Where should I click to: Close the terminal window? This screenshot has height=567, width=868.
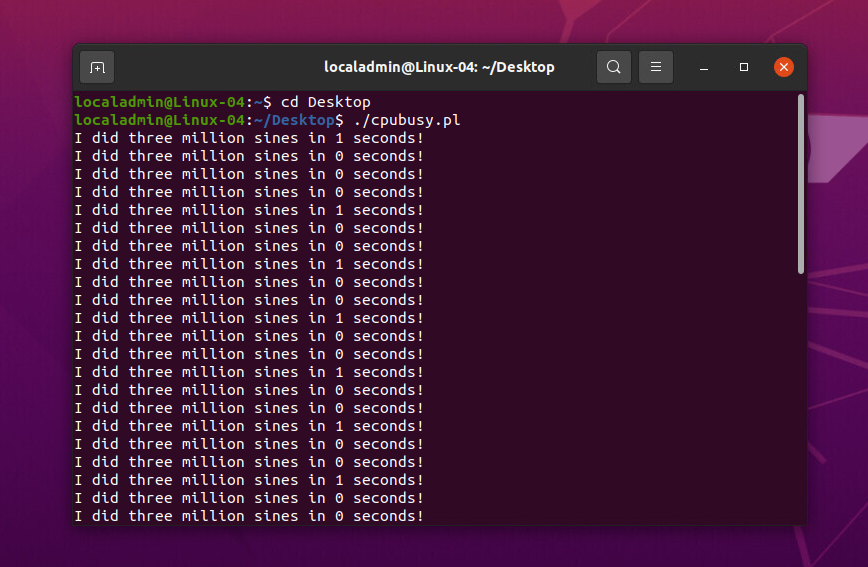(x=783, y=67)
